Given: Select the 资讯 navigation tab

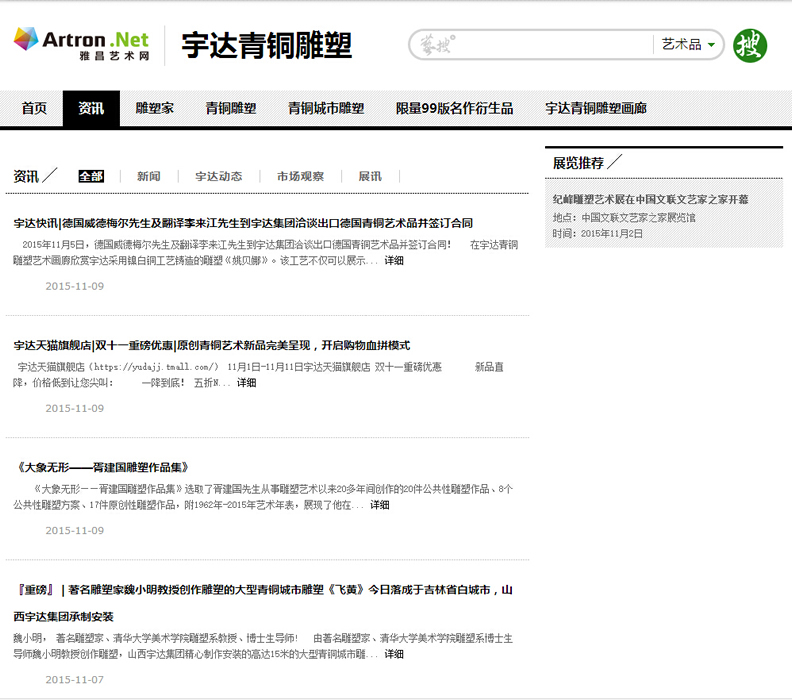Looking at the screenshot, I should (x=91, y=109).
